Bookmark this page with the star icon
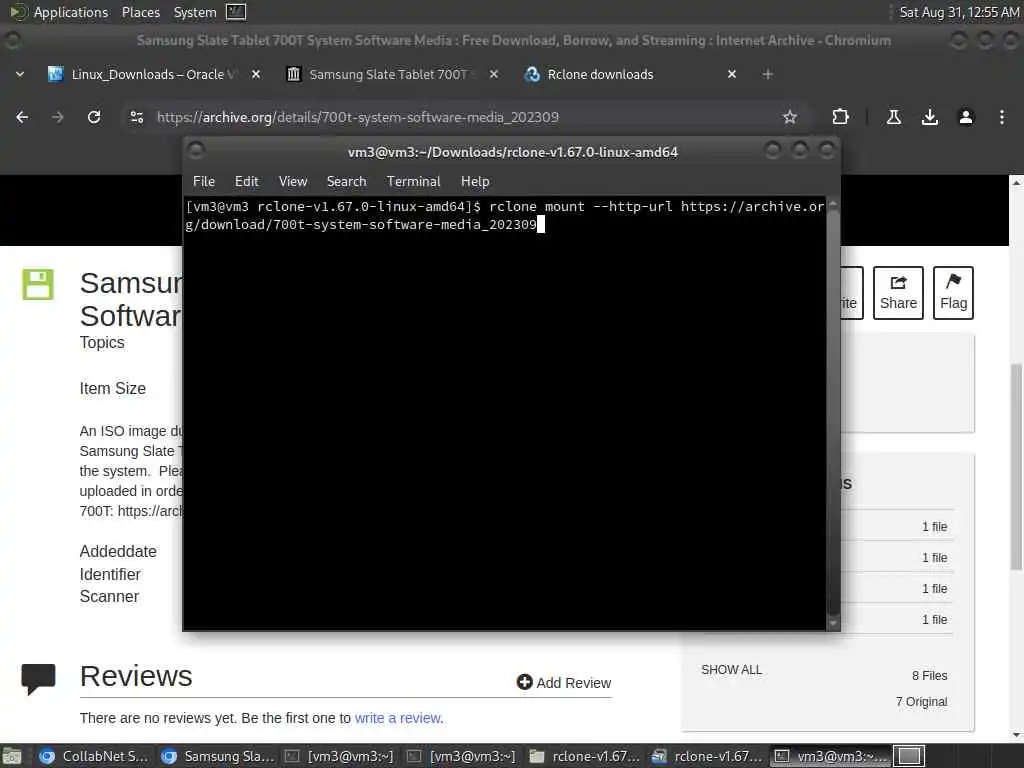1024x768 pixels. tap(790, 117)
